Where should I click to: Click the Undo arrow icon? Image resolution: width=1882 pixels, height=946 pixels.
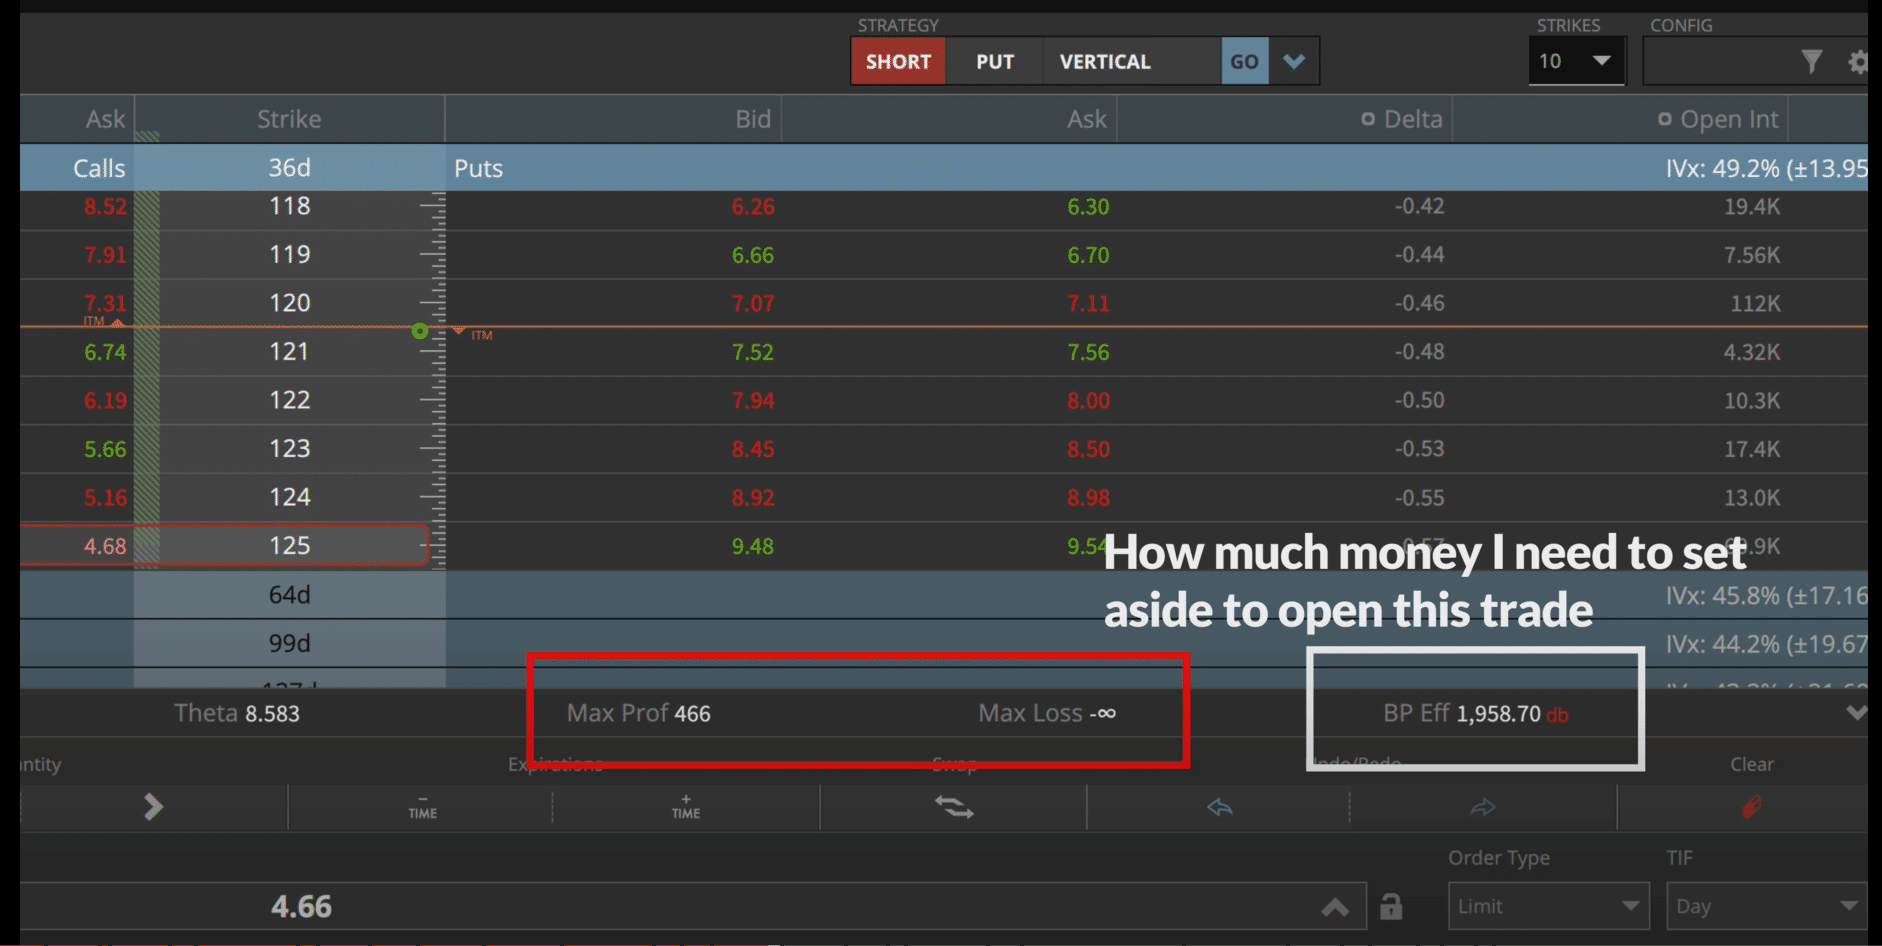[x=1219, y=807]
